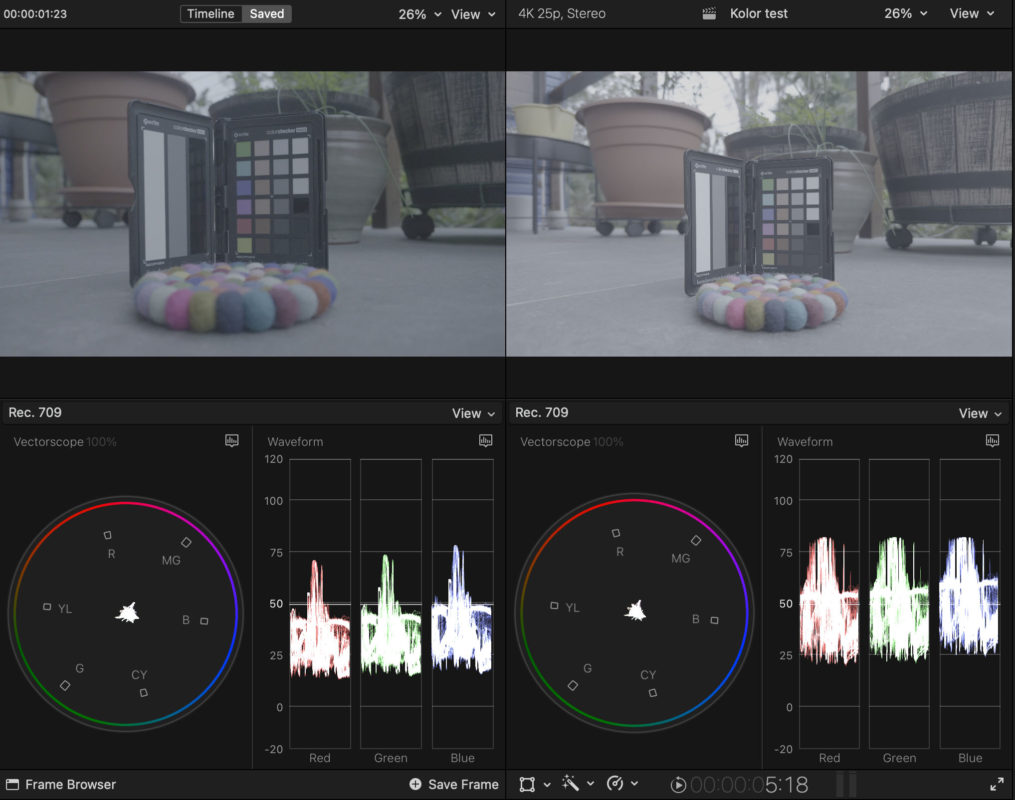Click left Rec. 709 label
Image resolution: width=1015 pixels, height=800 pixels.
35,413
